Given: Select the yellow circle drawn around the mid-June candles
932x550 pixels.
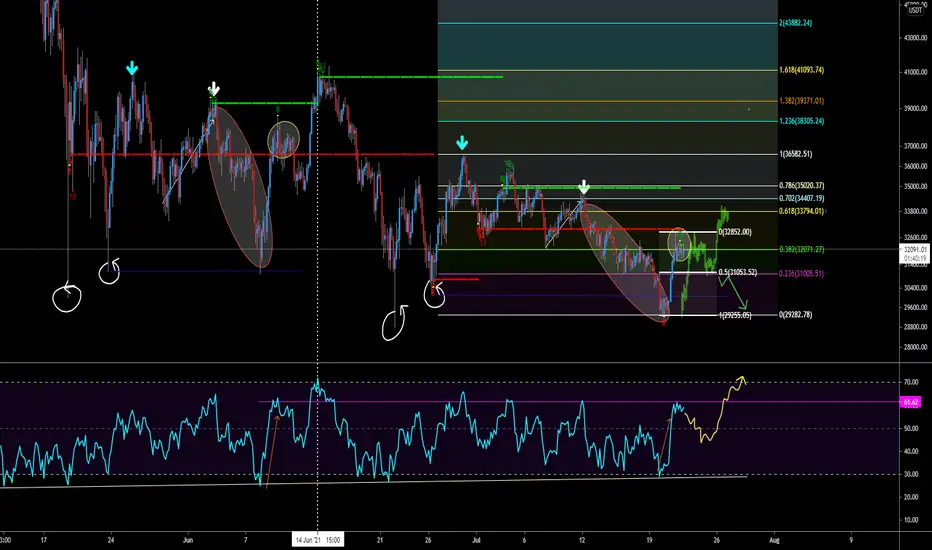Looking at the screenshot, I should (284, 140).
